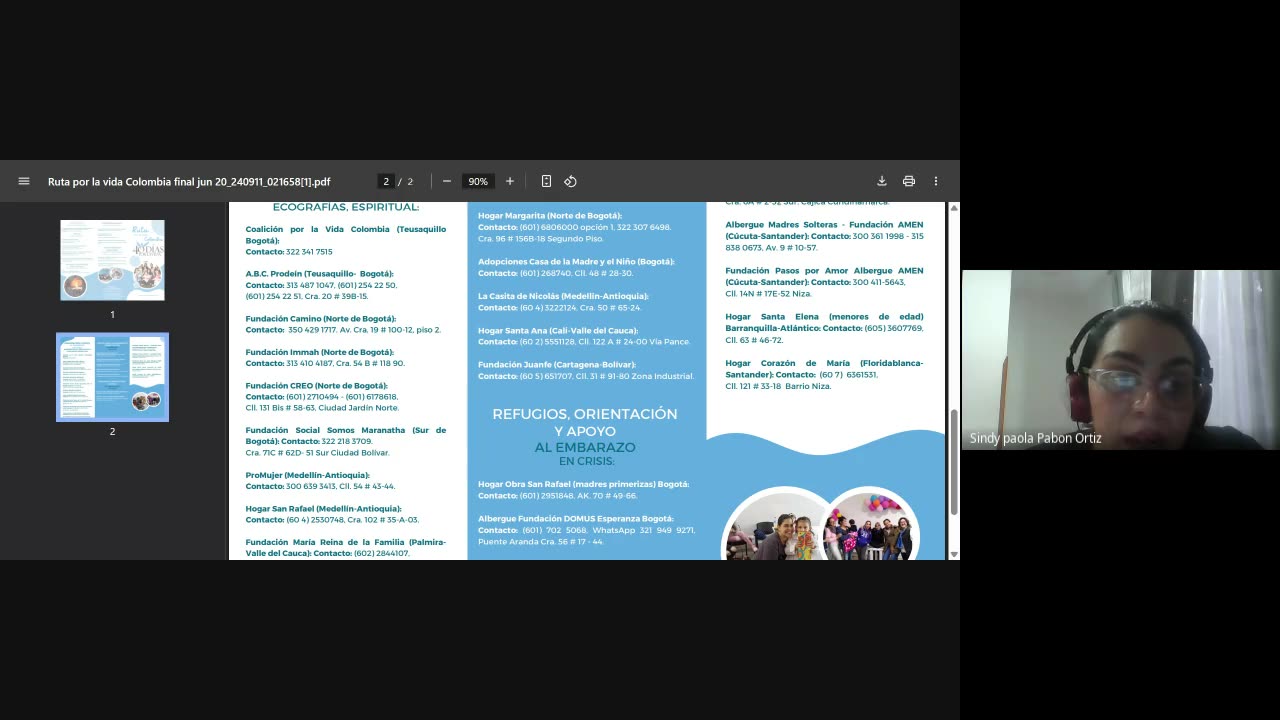Viewport: 1280px width, 720px height.
Task: Click the zoom in plus button
Action: (510, 181)
